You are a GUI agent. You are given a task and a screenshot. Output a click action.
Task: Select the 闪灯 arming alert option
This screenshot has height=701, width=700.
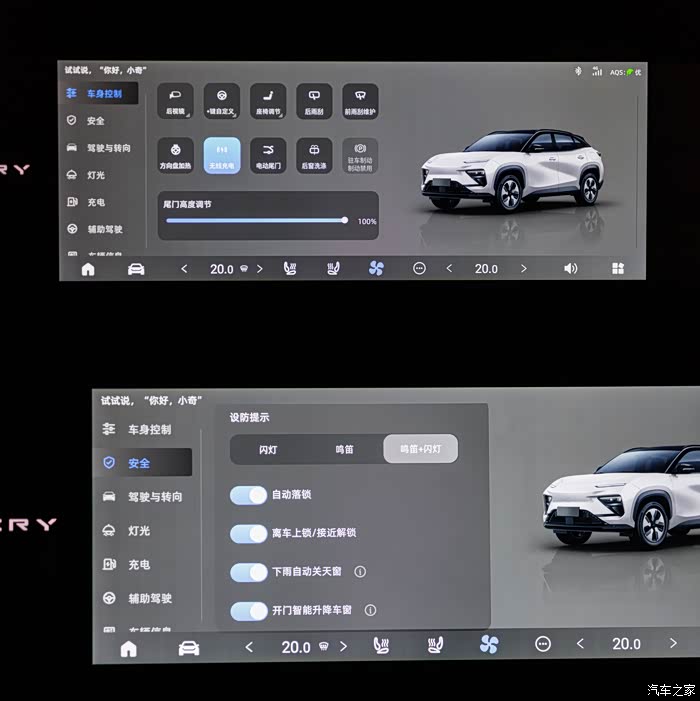click(x=268, y=450)
